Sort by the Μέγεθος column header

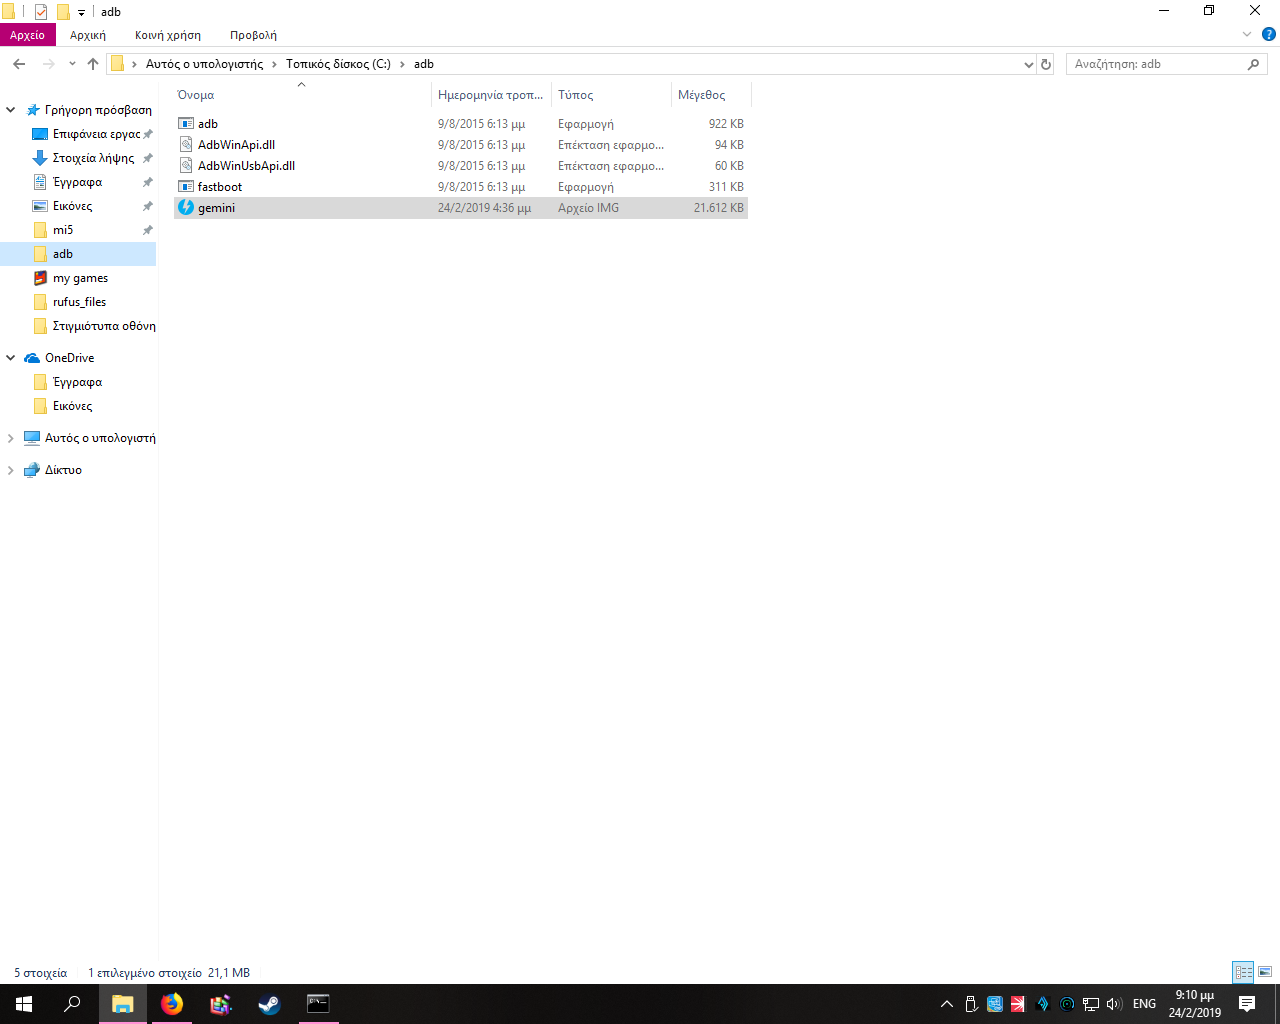point(702,95)
